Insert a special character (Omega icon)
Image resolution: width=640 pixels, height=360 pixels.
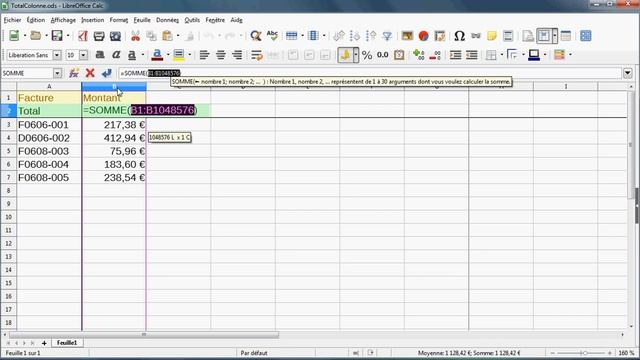(459, 36)
